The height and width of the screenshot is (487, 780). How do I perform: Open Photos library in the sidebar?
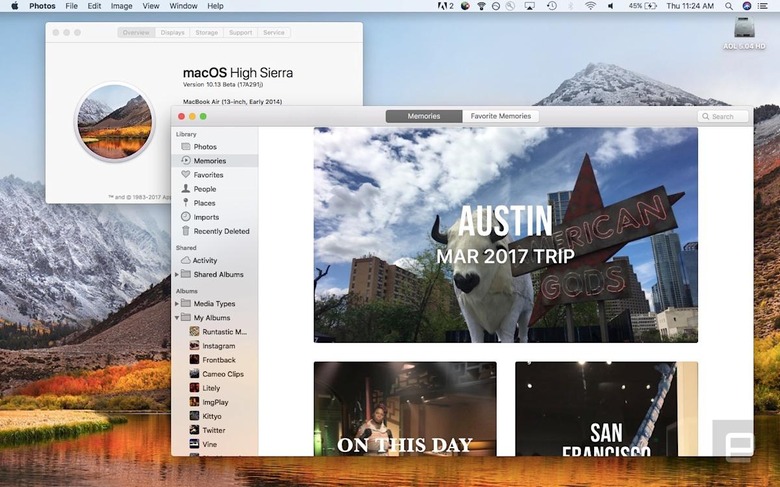tap(204, 147)
